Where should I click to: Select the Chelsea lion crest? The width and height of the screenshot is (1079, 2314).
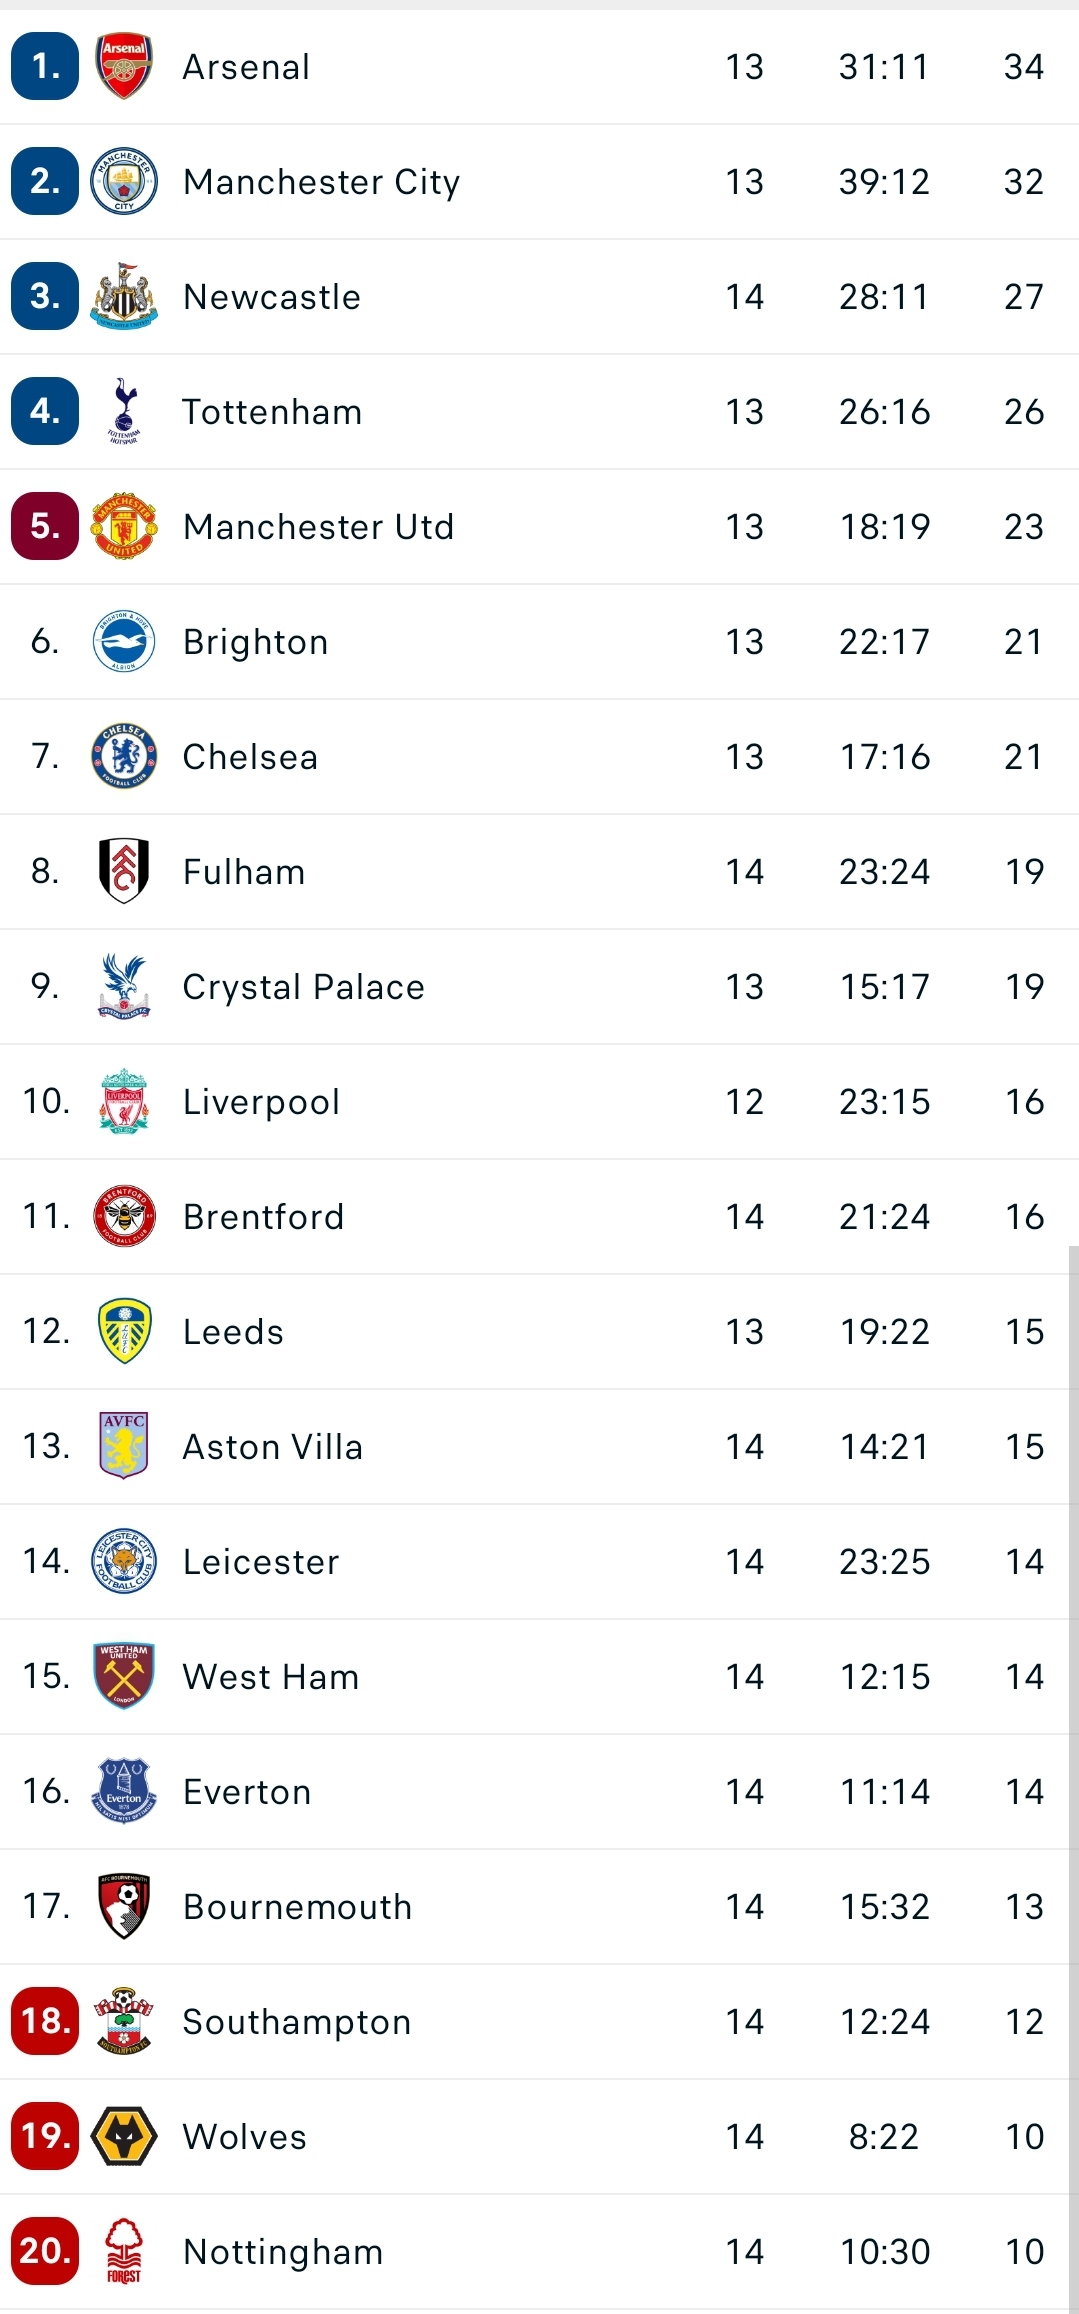point(124,756)
